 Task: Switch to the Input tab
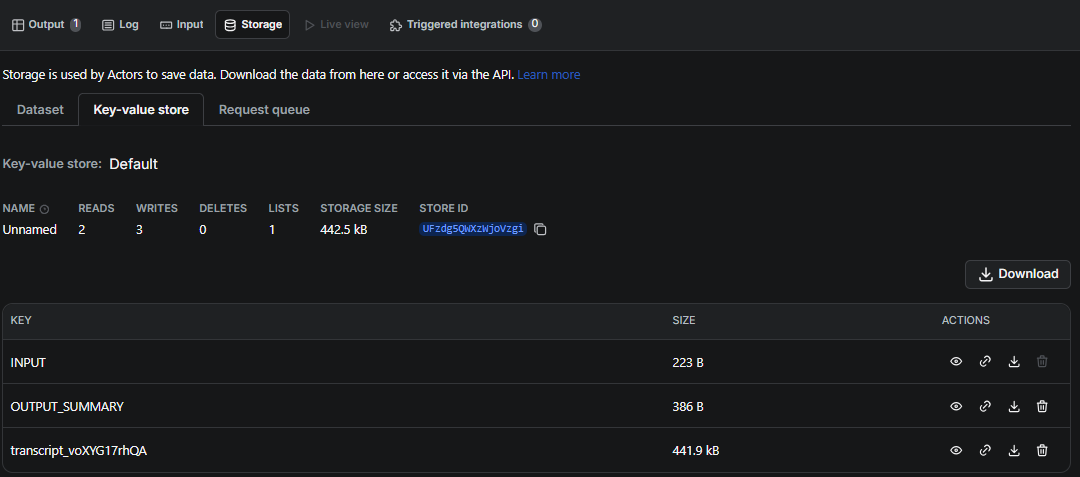click(182, 24)
